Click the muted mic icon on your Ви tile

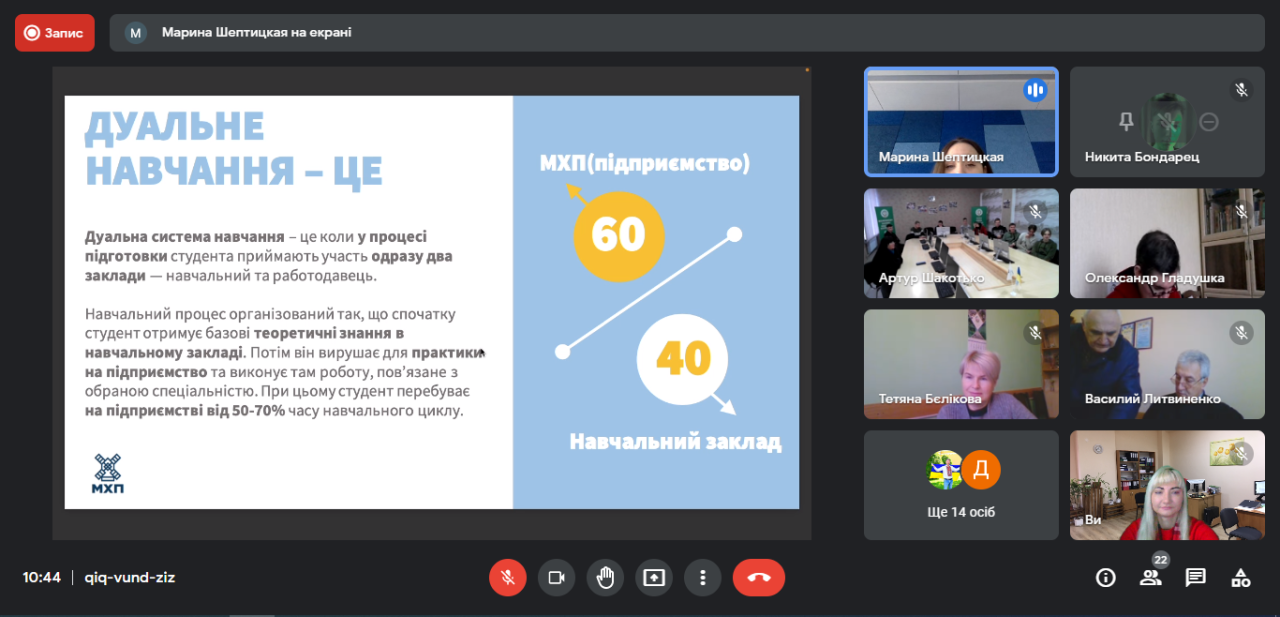tap(1241, 454)
